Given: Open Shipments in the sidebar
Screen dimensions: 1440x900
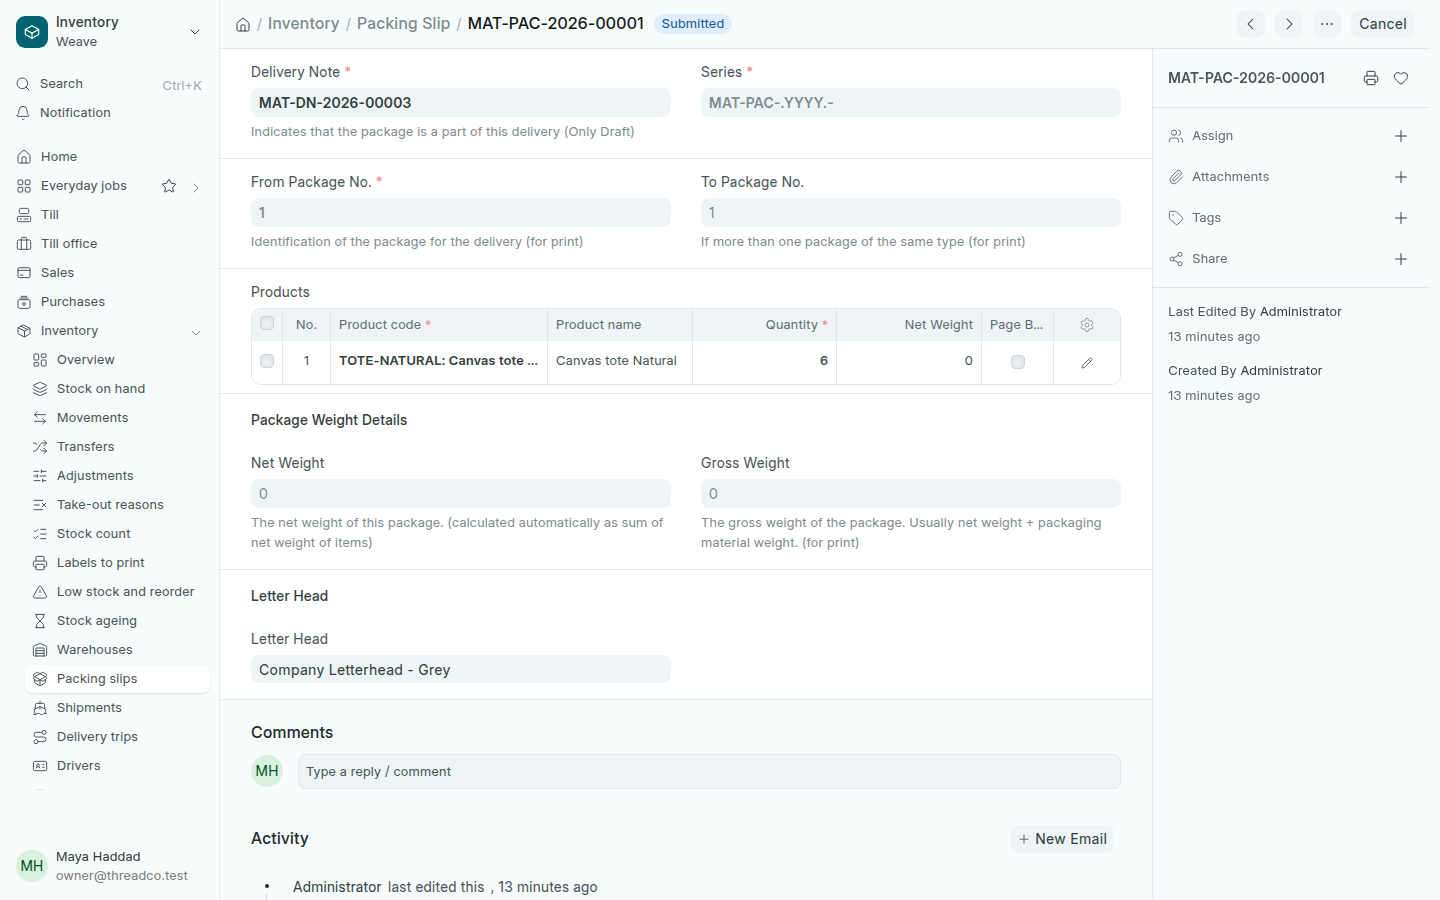Looking at the screenshot, I should (x=117, y=708).
